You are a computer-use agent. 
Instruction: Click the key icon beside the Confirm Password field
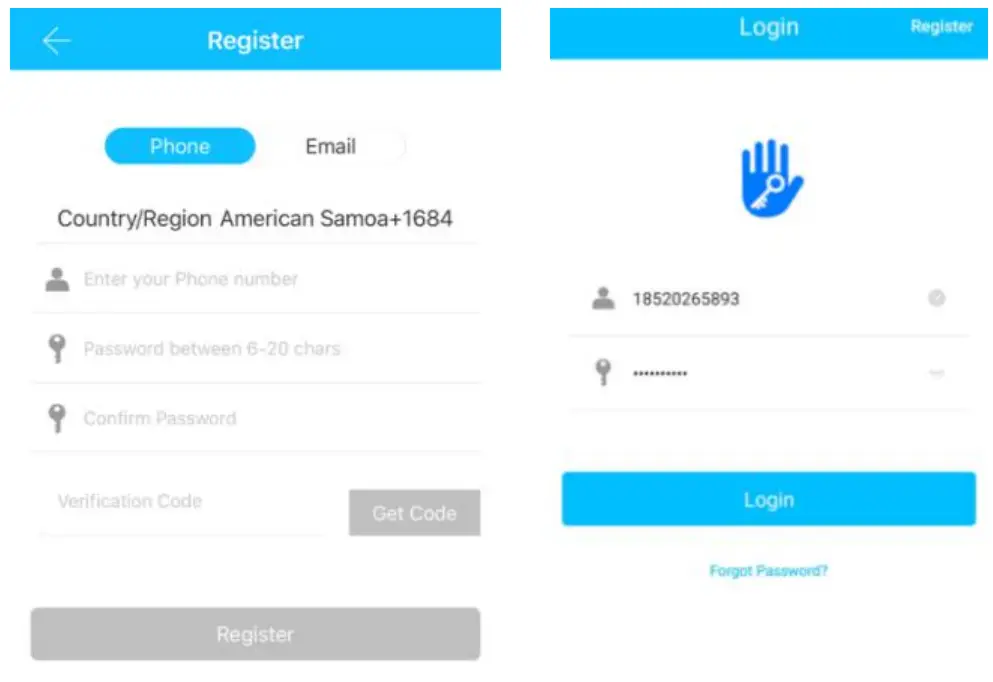(57, 418)
